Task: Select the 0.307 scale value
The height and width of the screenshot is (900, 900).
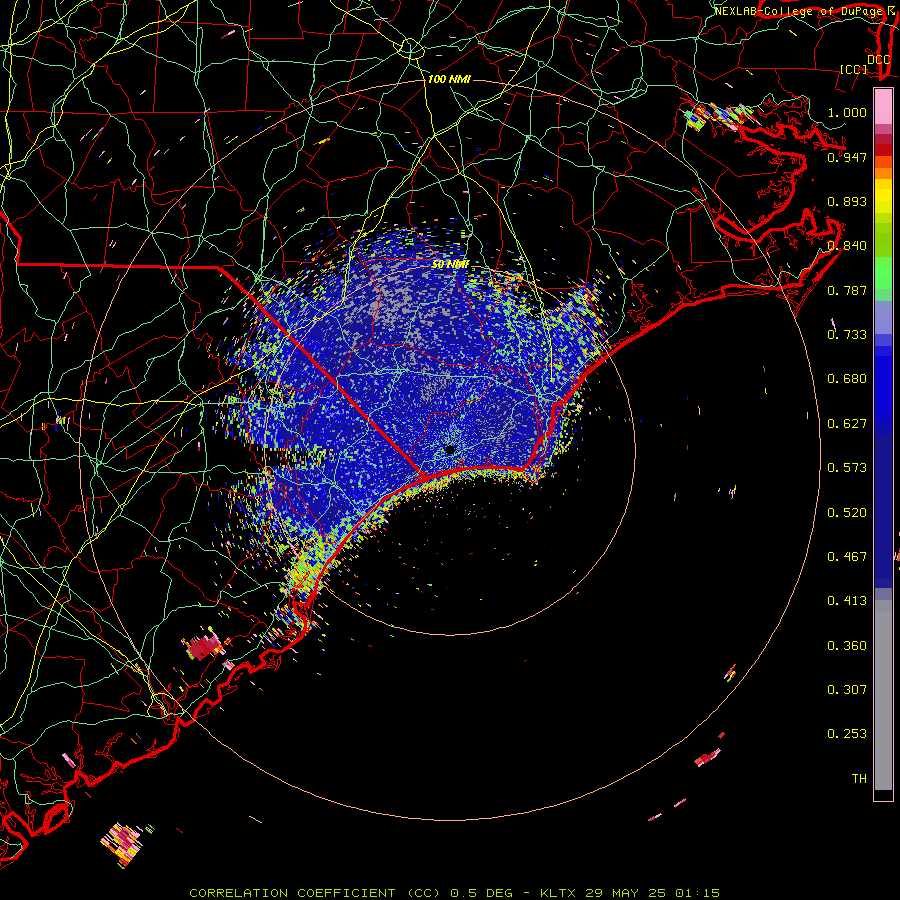Action: point(847,690)
